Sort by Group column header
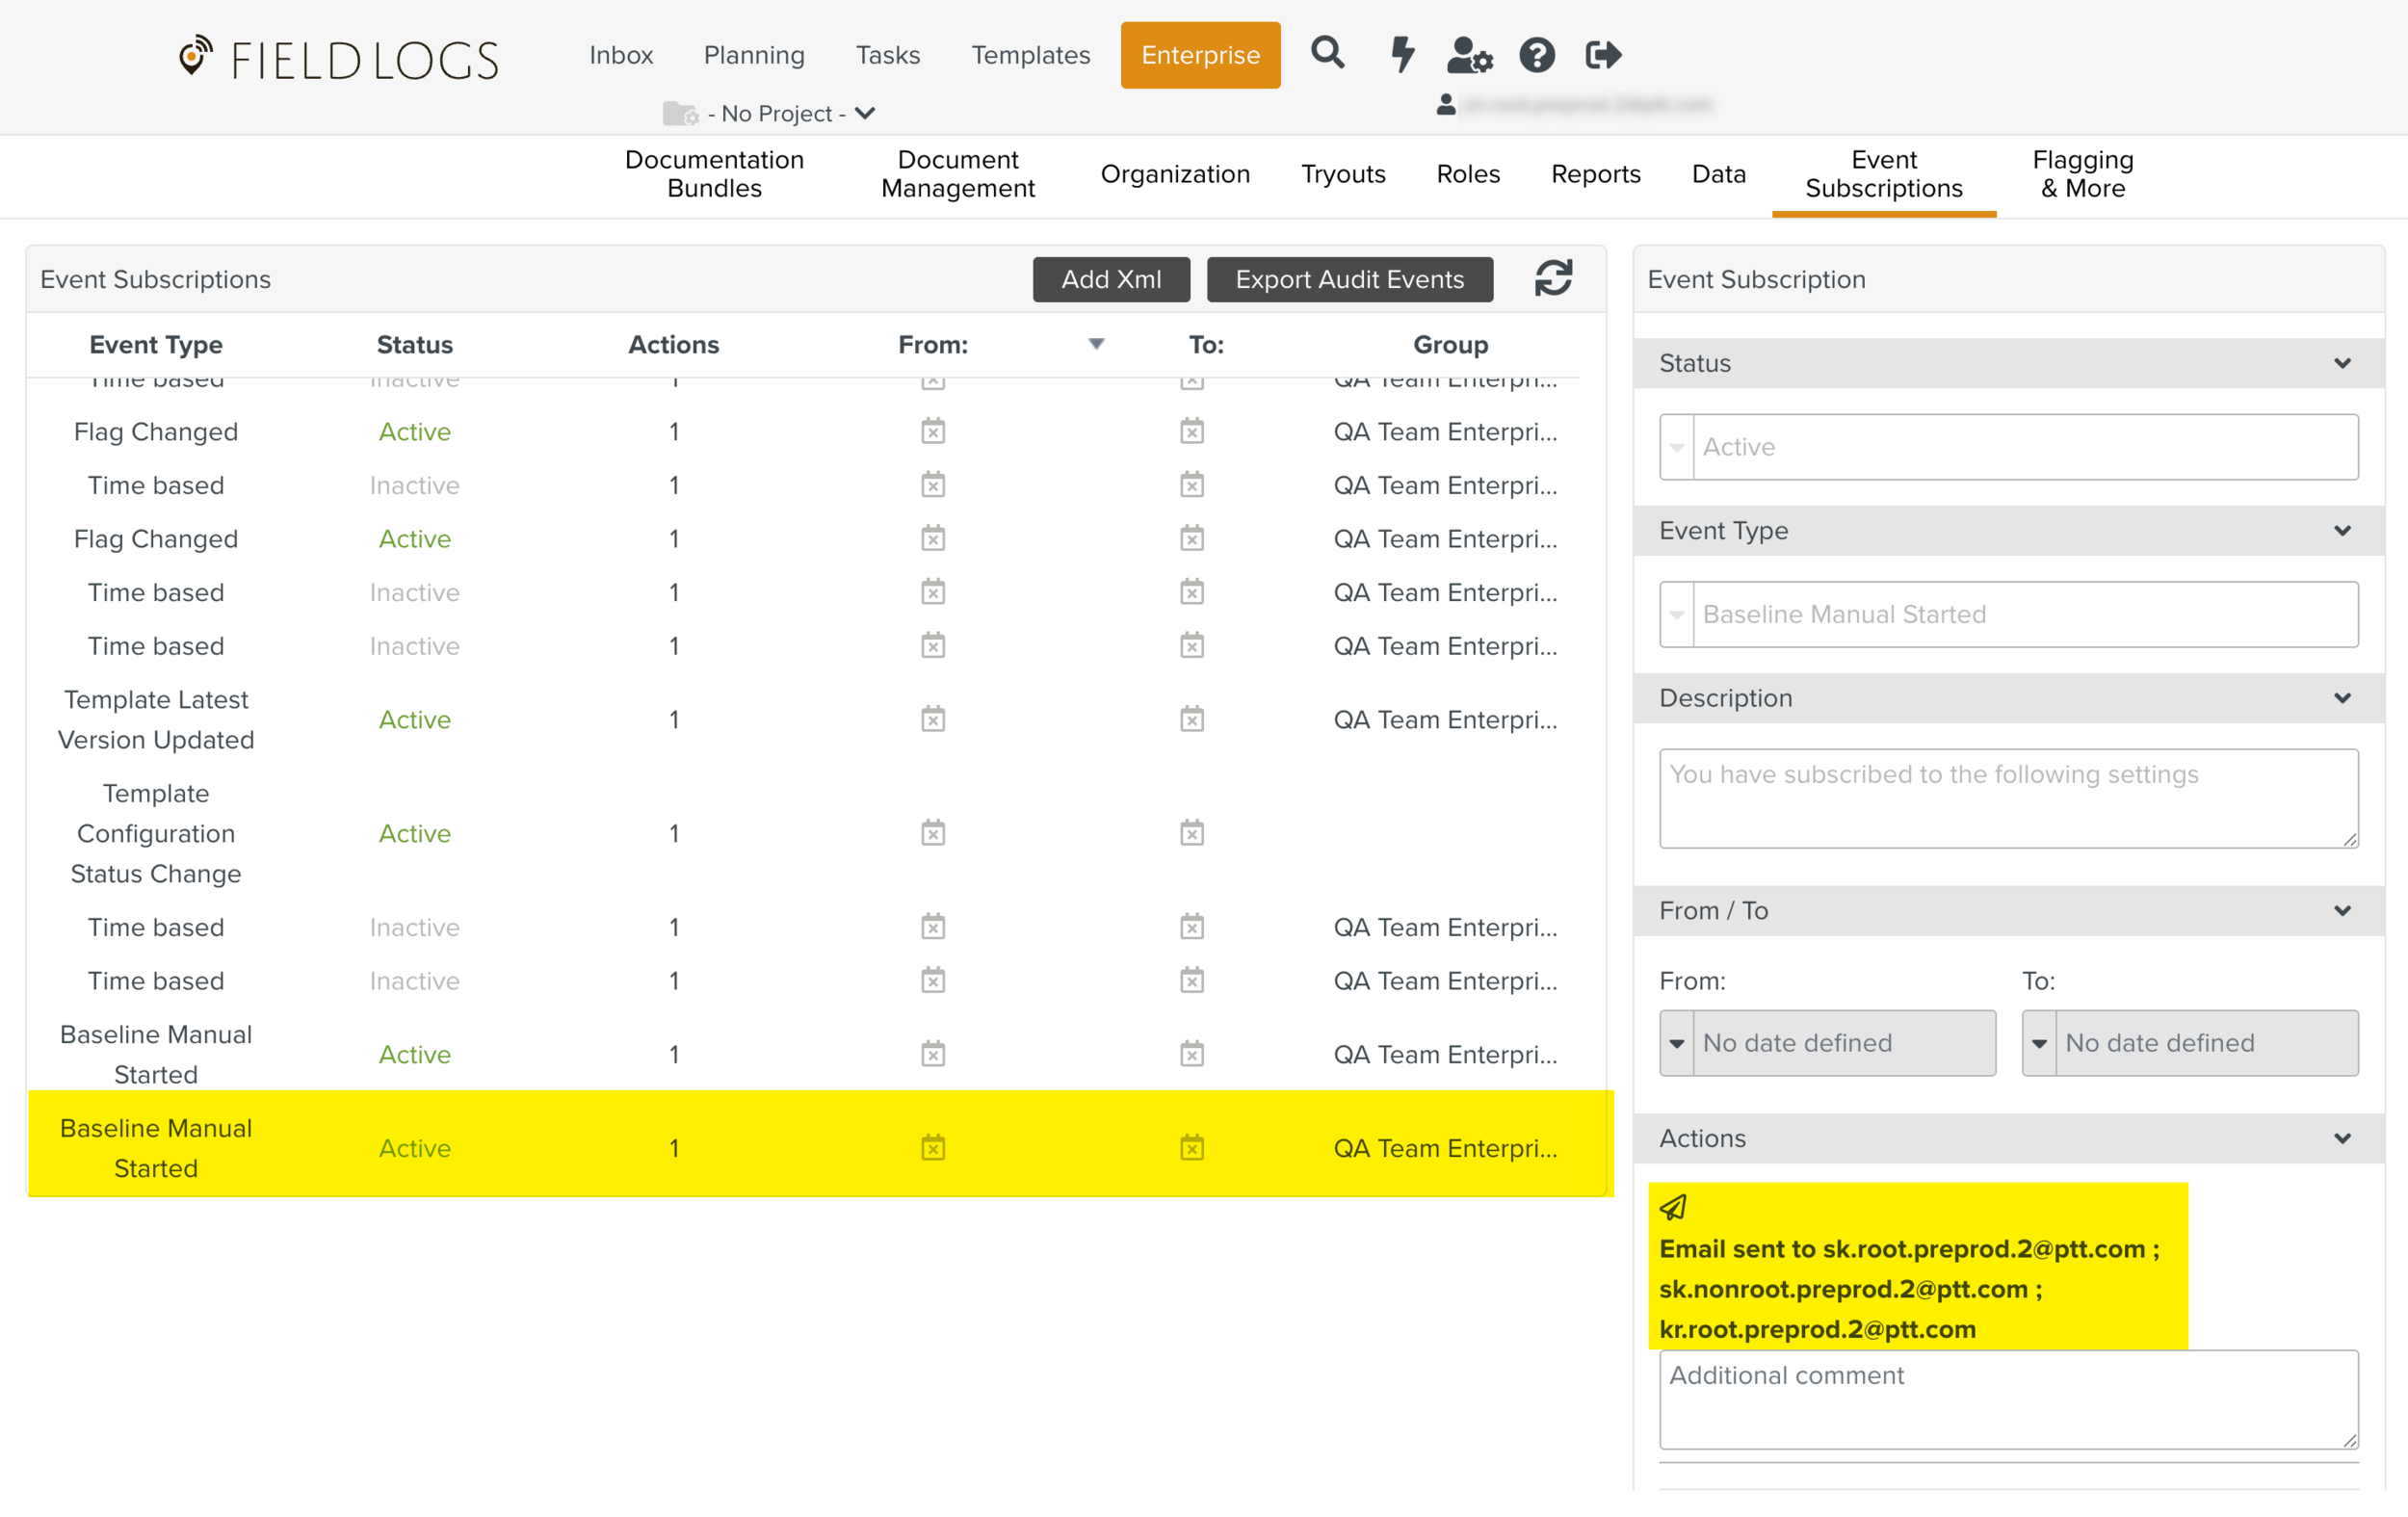 click(1450, 344)
